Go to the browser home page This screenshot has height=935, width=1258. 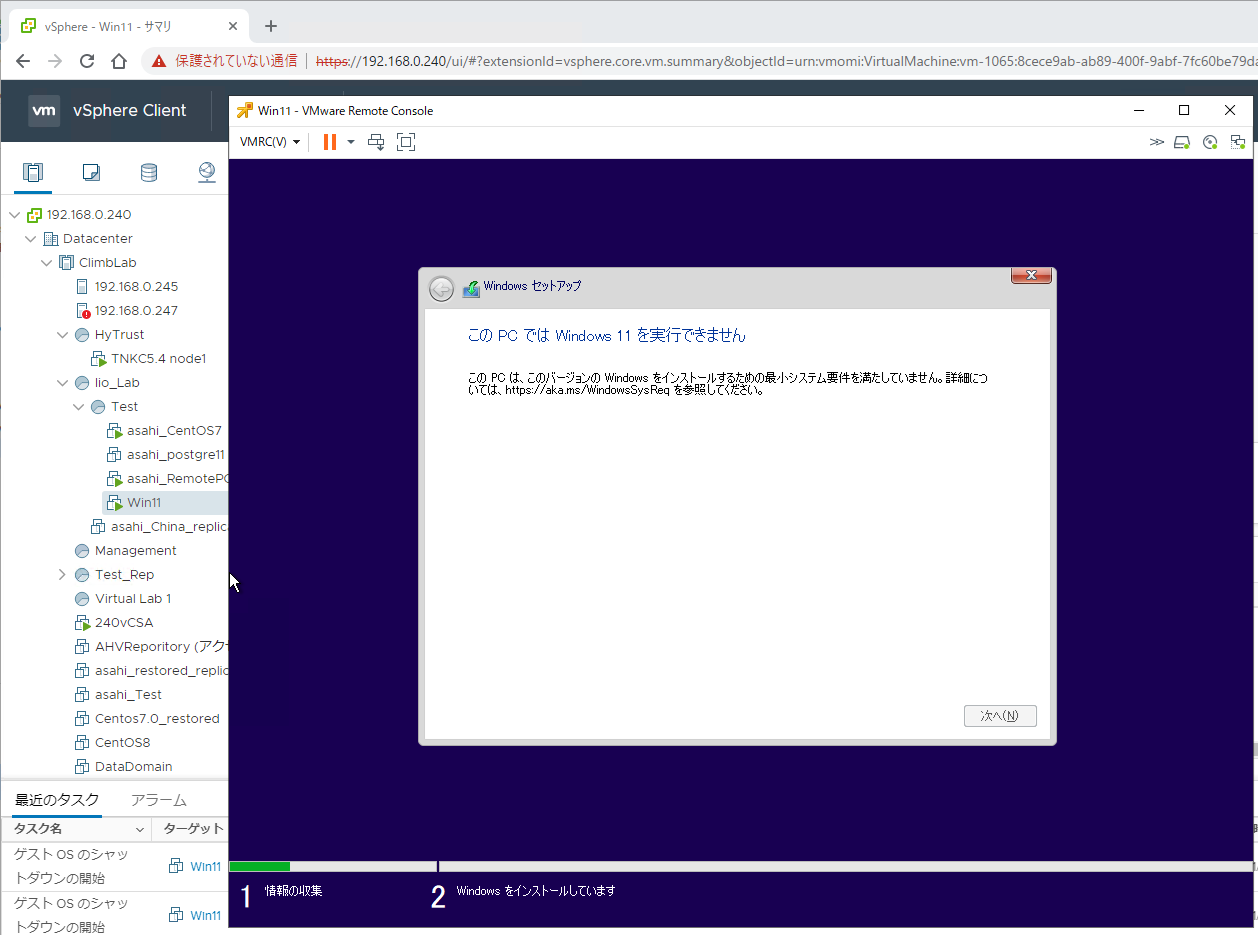point(119,61)
